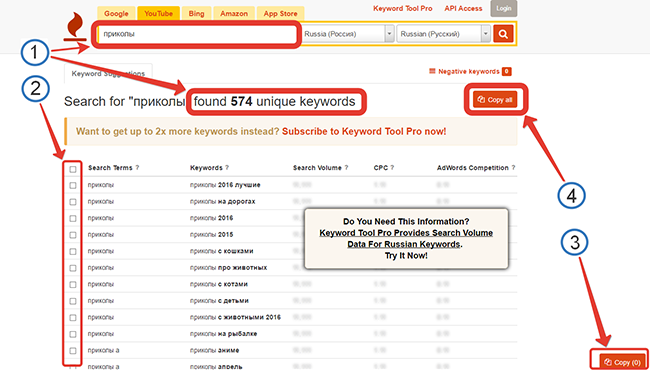Toggle the select-all checkbox in table header
Screen dimensions: 650x370
click(x=73, y=169)
